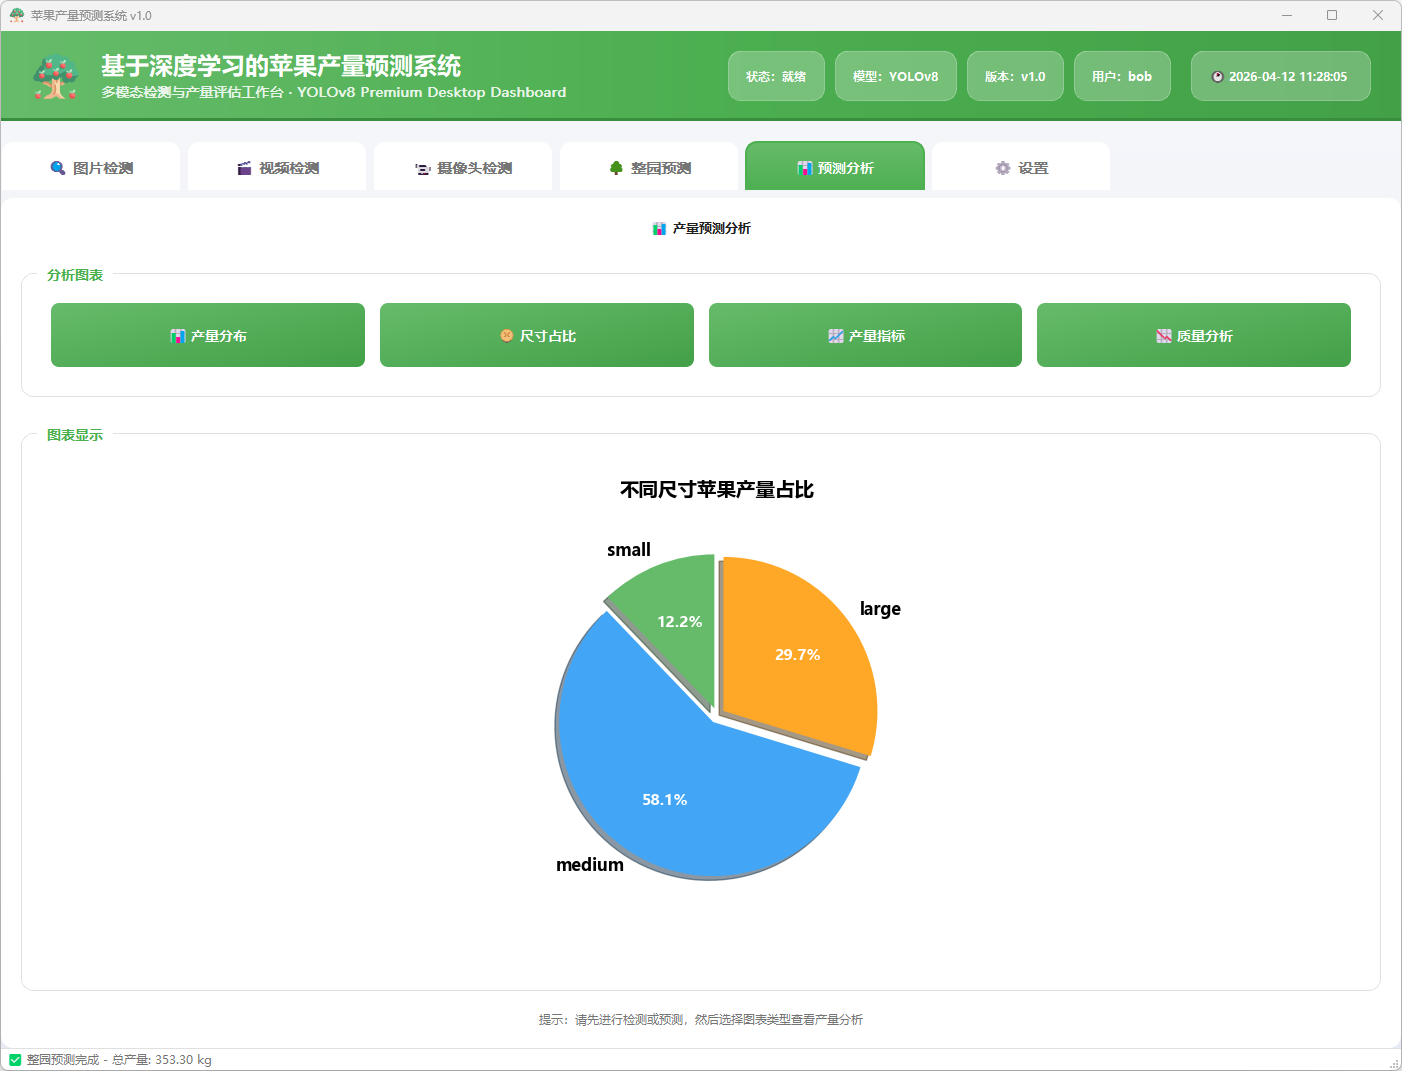Click the camera icon on 摄像头检测 tab

pyautogui.click(x=423, y=169)
